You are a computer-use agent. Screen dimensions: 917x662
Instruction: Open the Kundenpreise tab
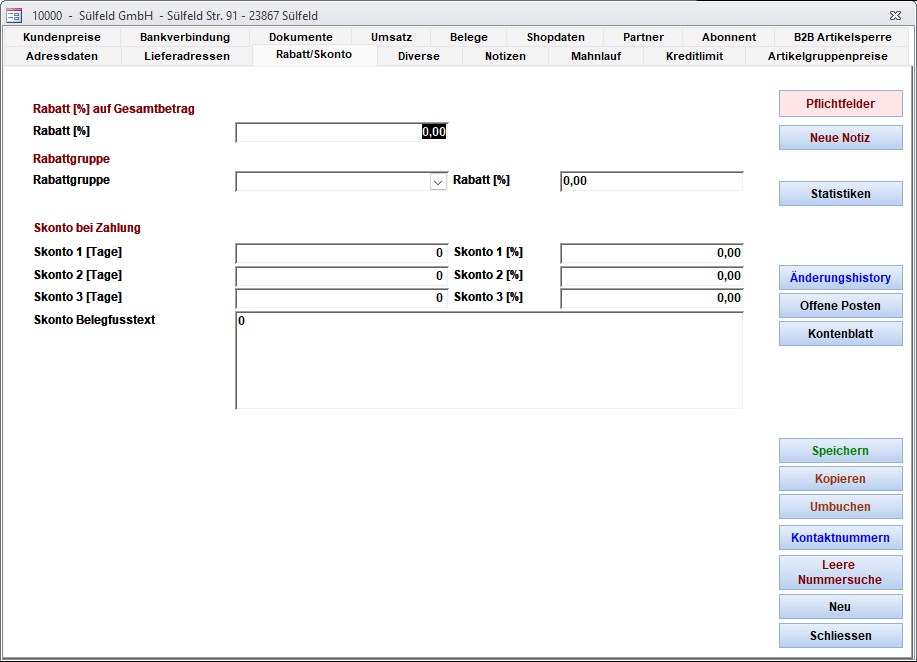(61, 37)
